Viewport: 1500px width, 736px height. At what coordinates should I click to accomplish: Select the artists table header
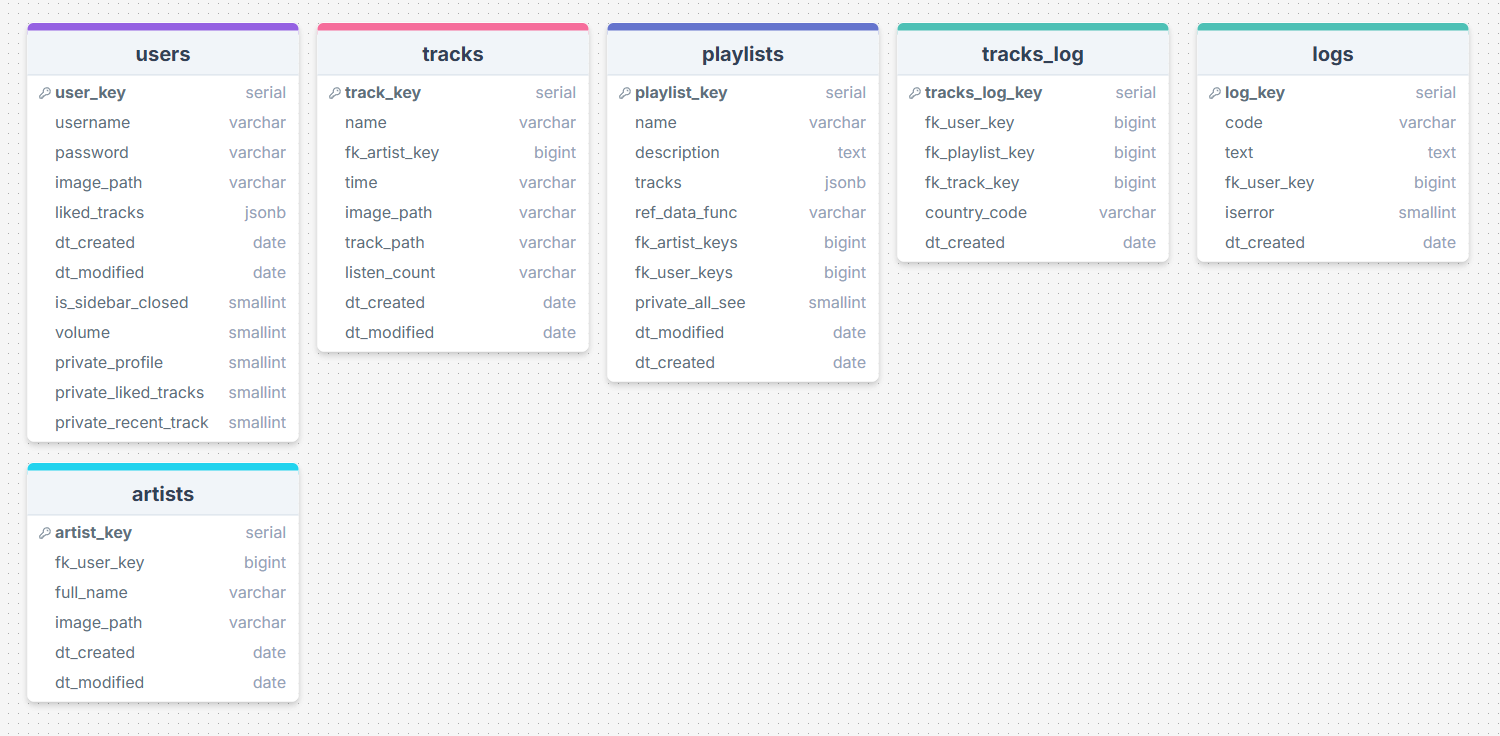pos(163,494)
